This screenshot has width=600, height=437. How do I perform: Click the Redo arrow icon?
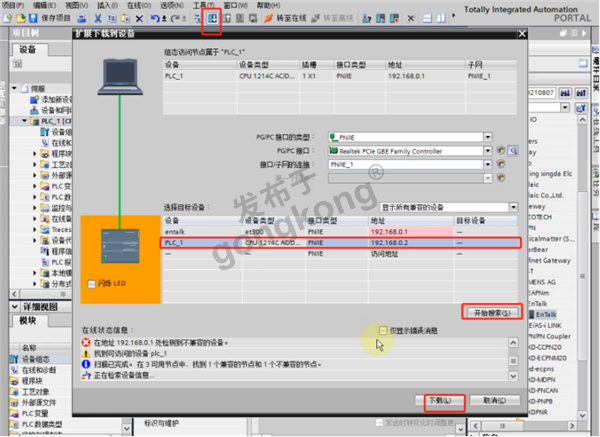pos(175,18)
